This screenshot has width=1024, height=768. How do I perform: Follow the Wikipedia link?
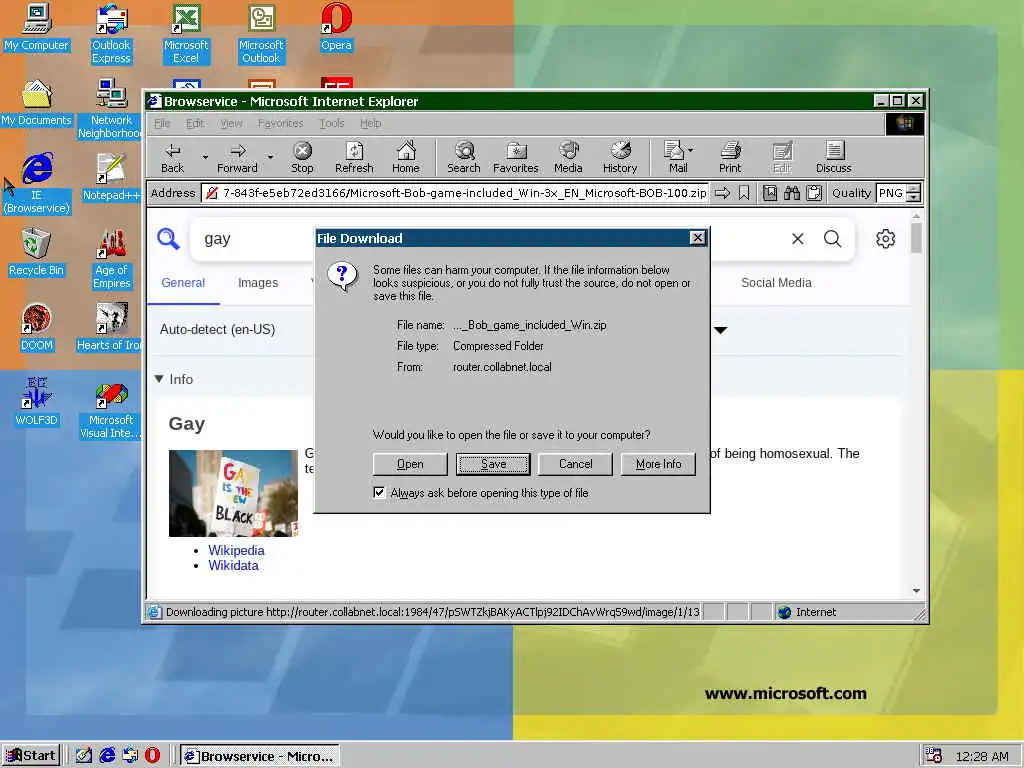[236, 550]
